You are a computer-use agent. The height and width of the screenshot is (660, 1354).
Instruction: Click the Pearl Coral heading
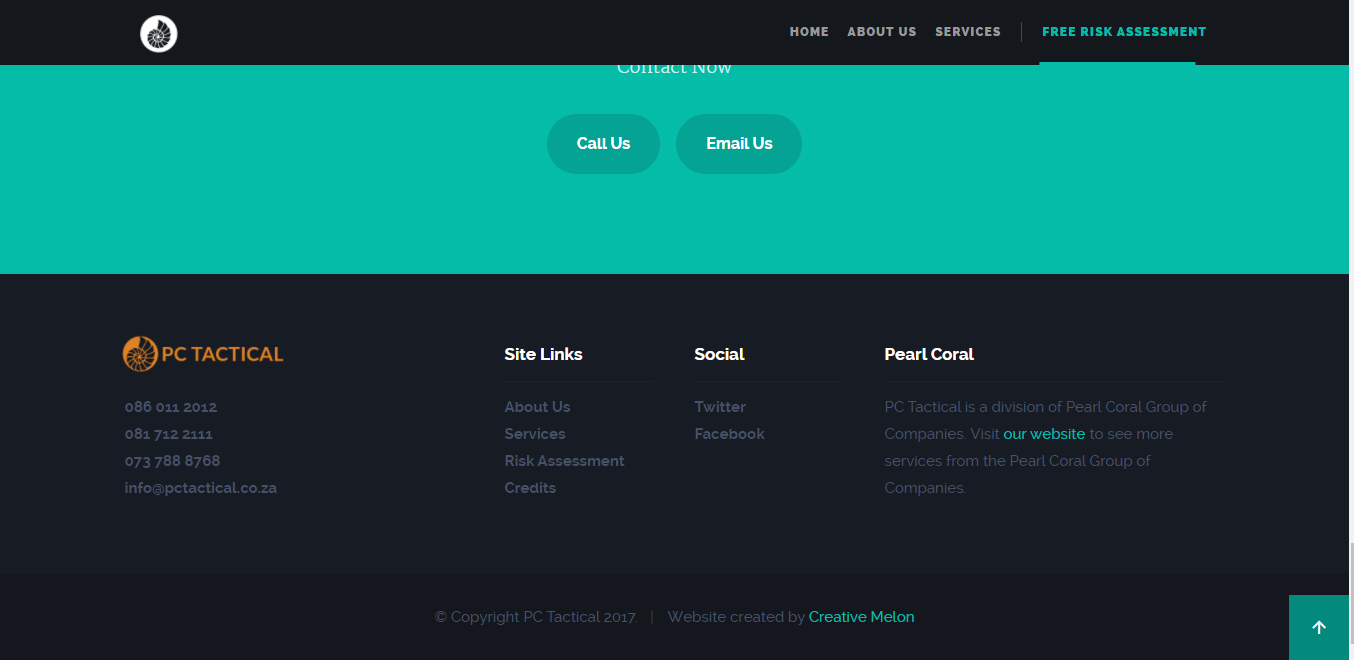(929, 354)
